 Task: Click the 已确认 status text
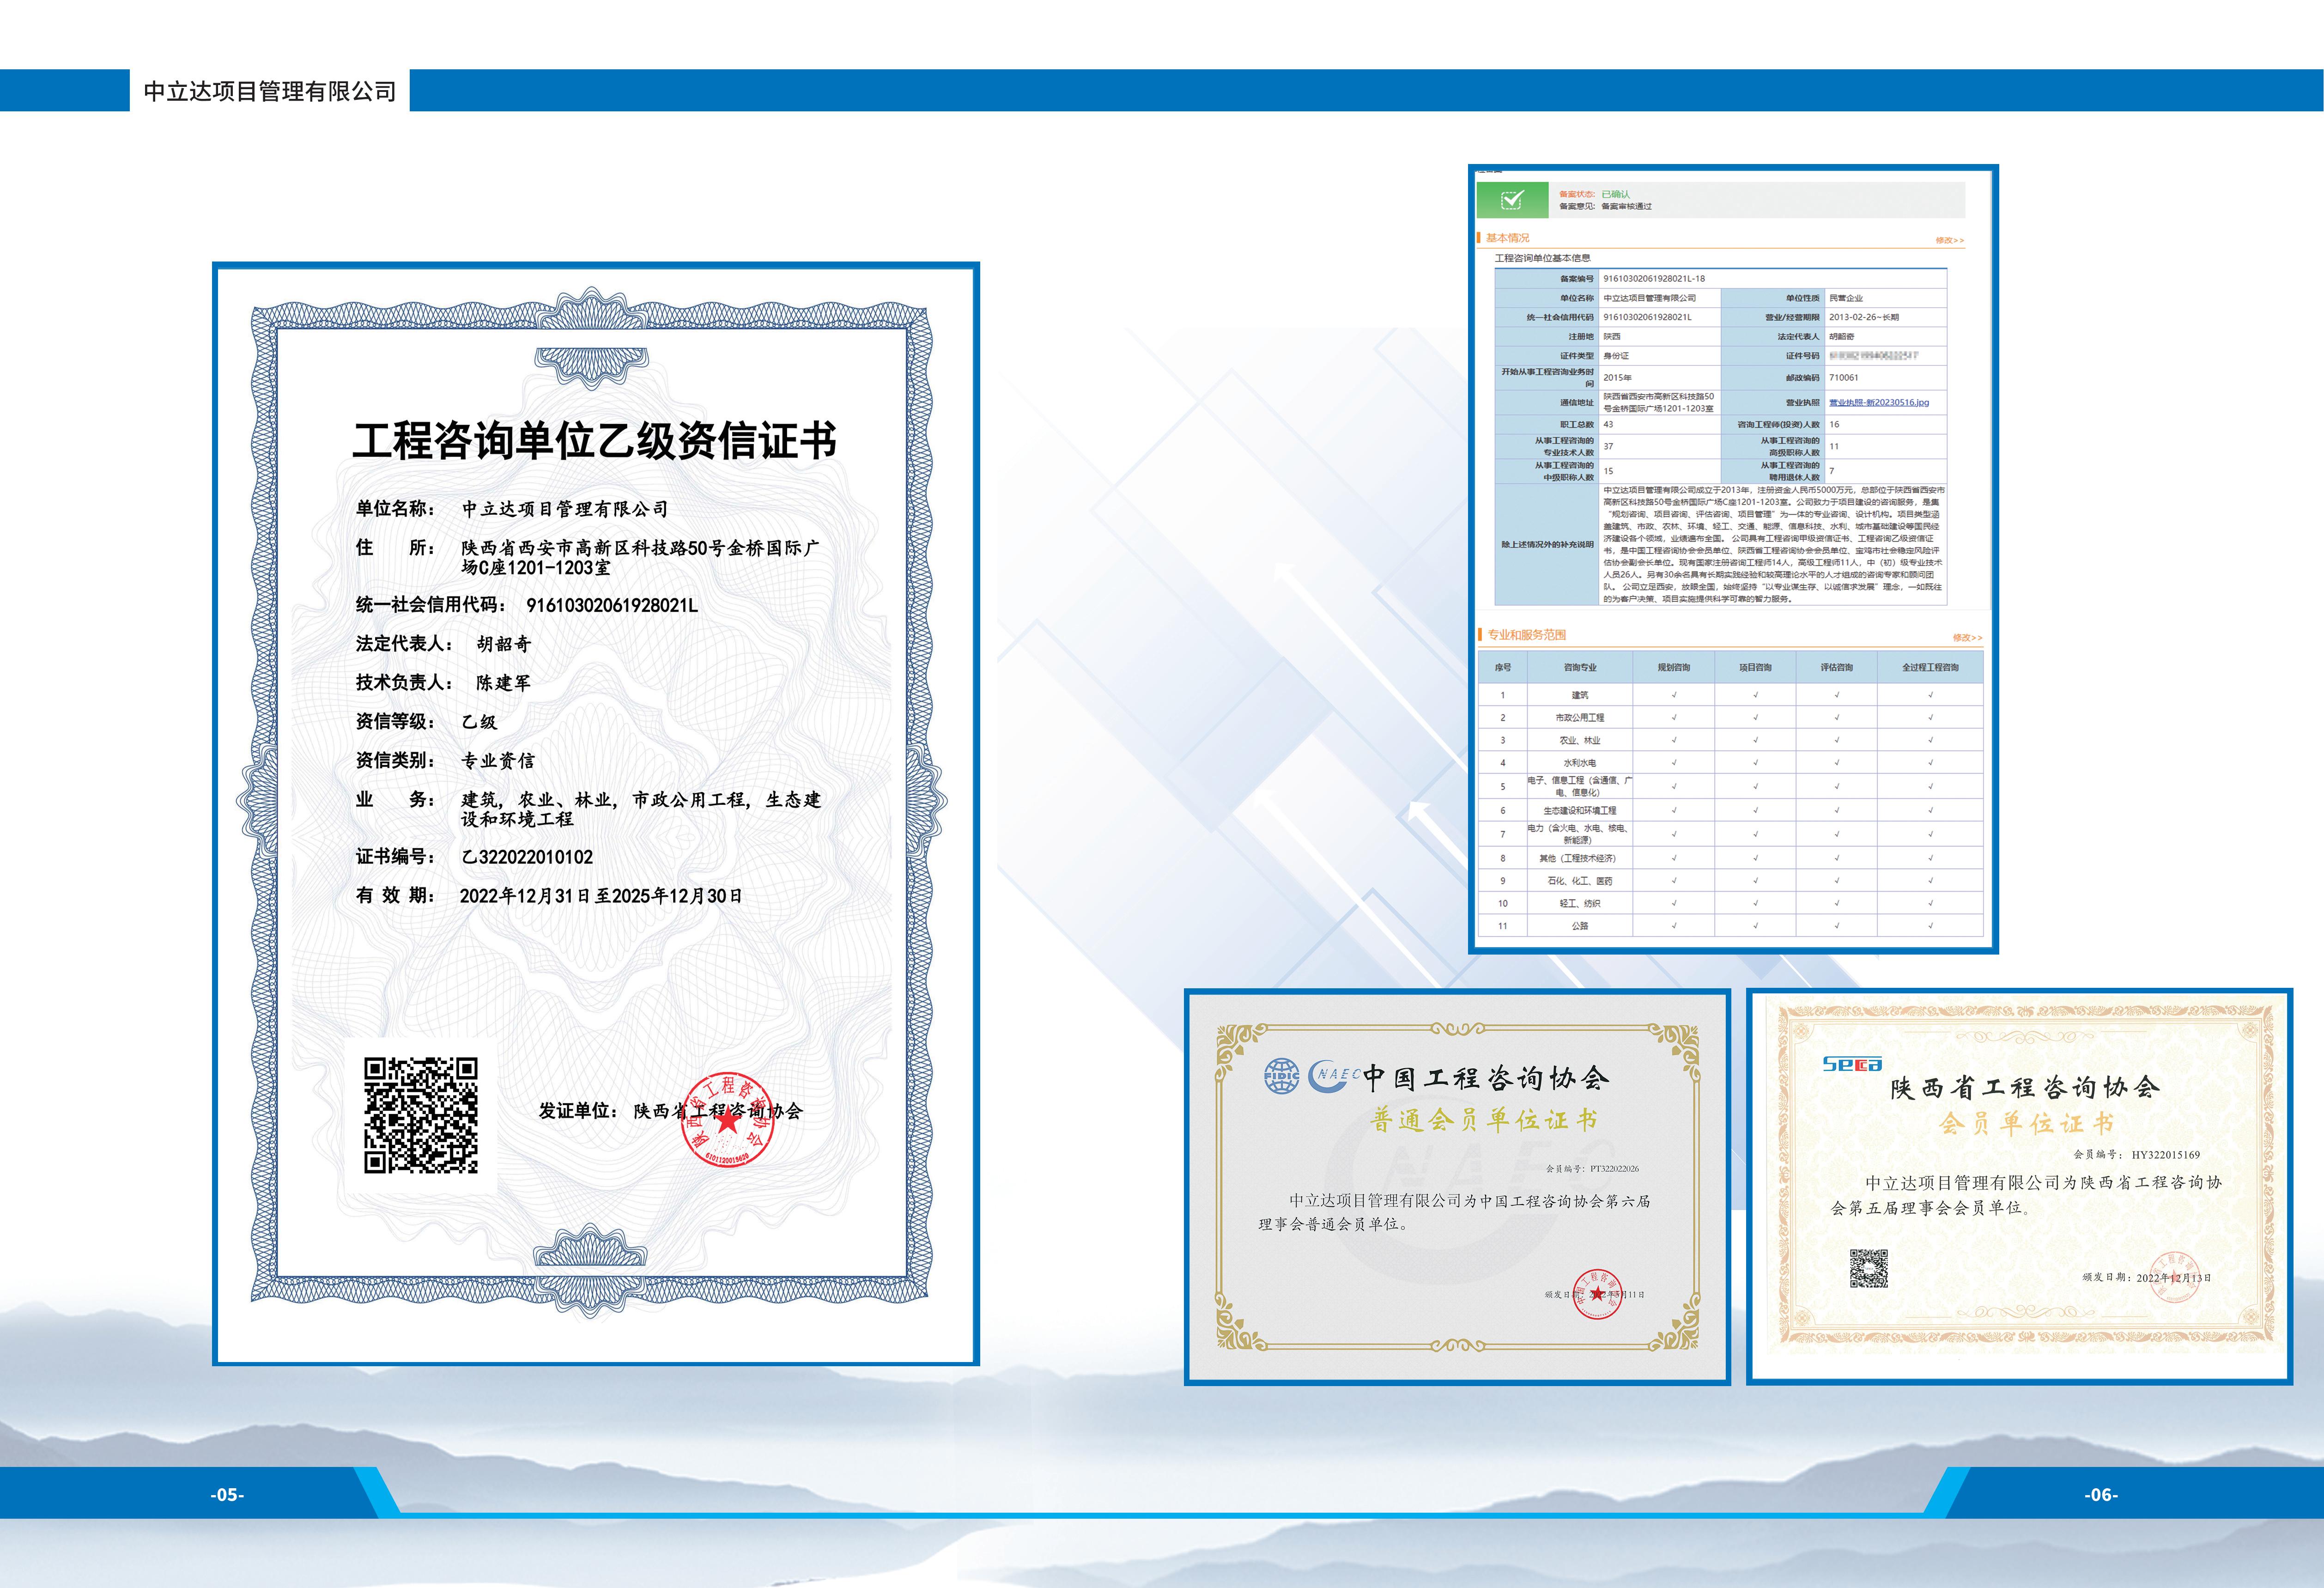pos(1615,194)
